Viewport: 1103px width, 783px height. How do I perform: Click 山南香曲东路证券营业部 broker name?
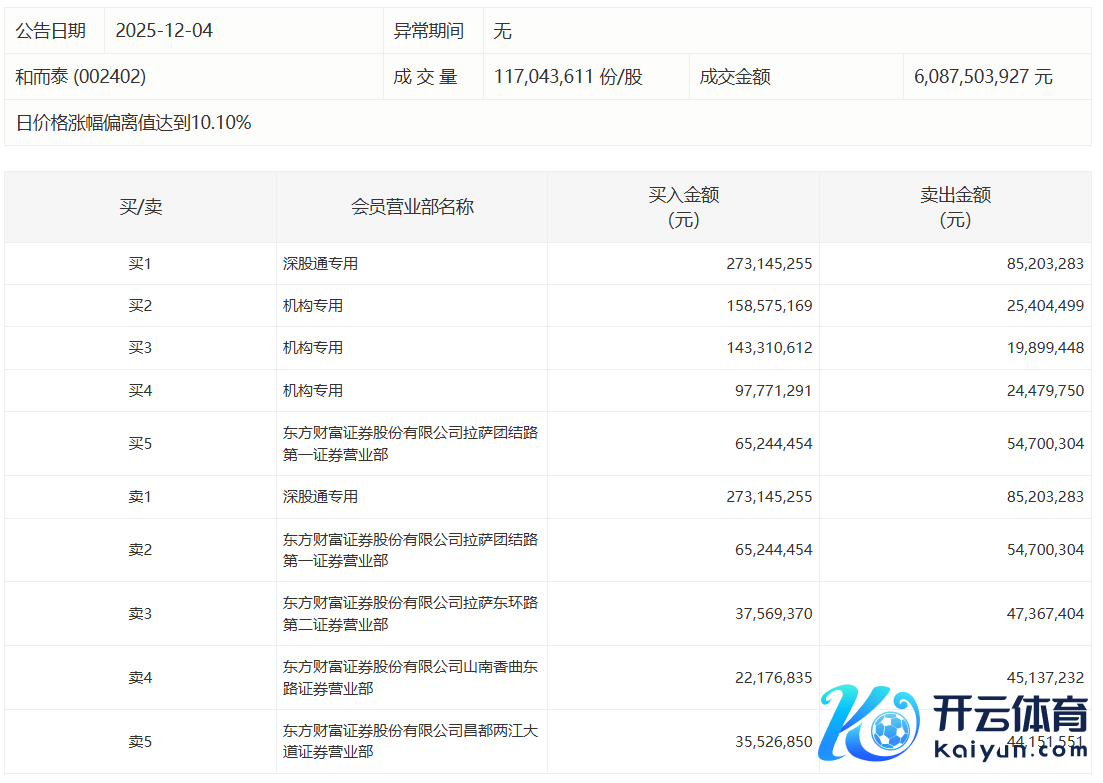click(x=410, y=677)
